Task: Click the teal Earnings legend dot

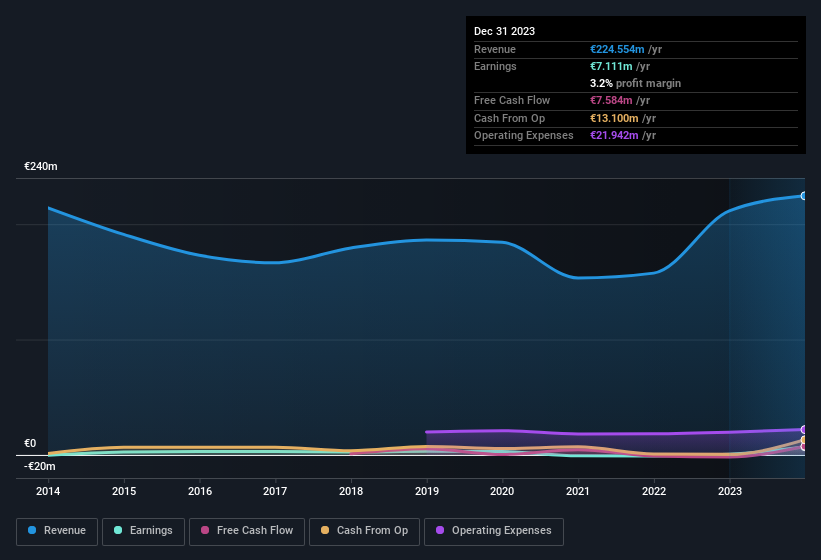Action: pyautogui.click(x=118, y=530)
